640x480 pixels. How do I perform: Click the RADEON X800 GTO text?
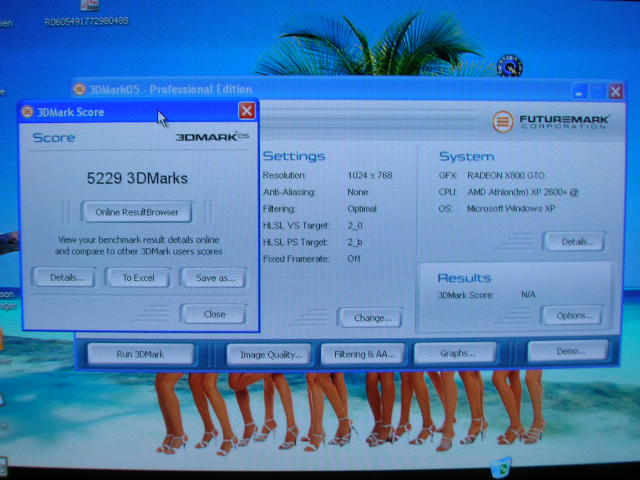506,176
